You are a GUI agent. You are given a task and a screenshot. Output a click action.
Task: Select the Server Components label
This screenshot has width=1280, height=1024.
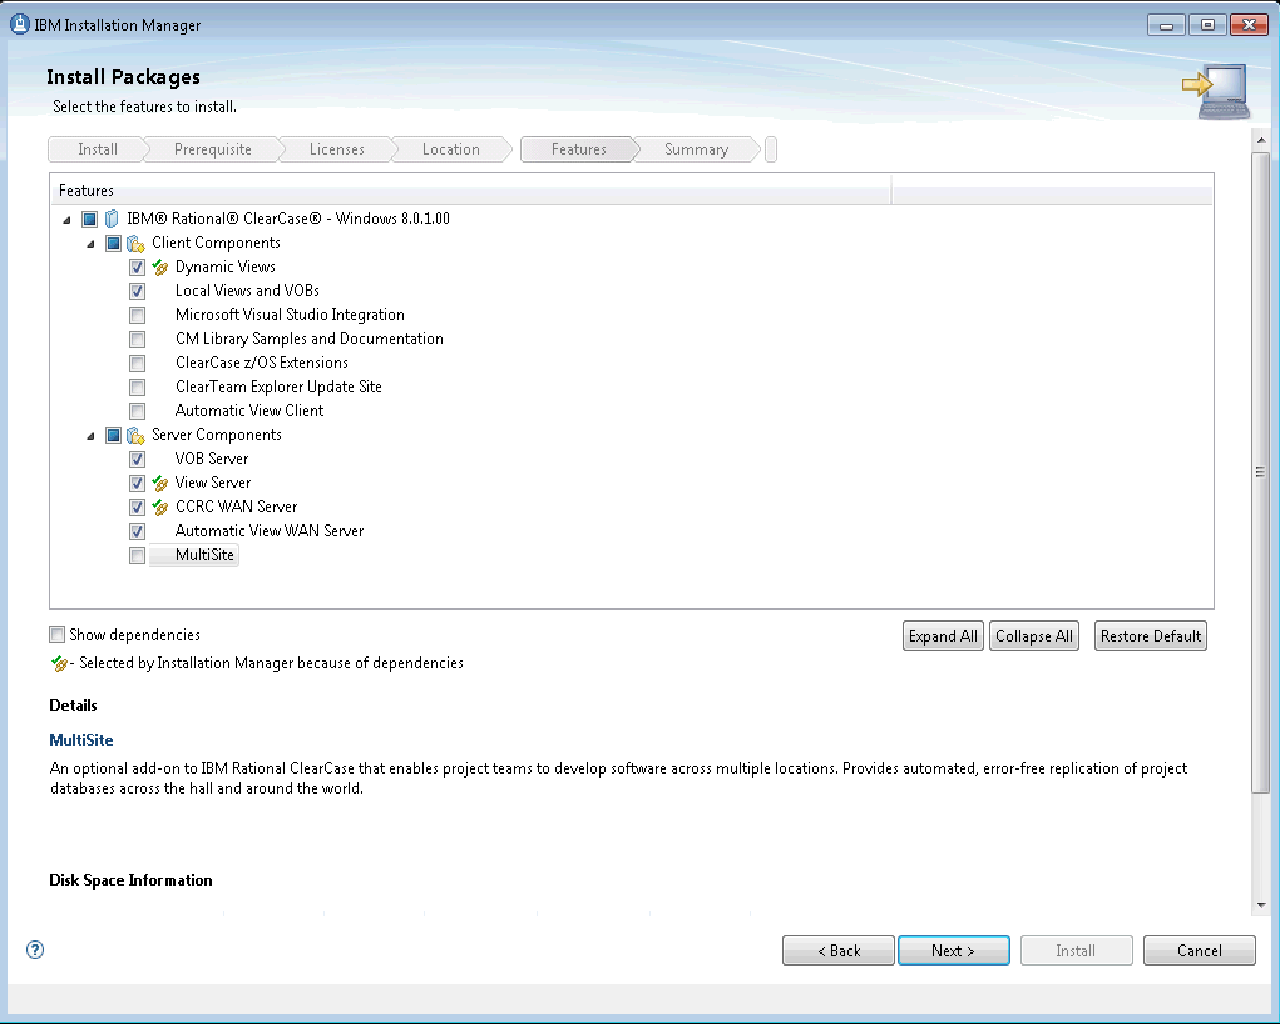[217, 435]
